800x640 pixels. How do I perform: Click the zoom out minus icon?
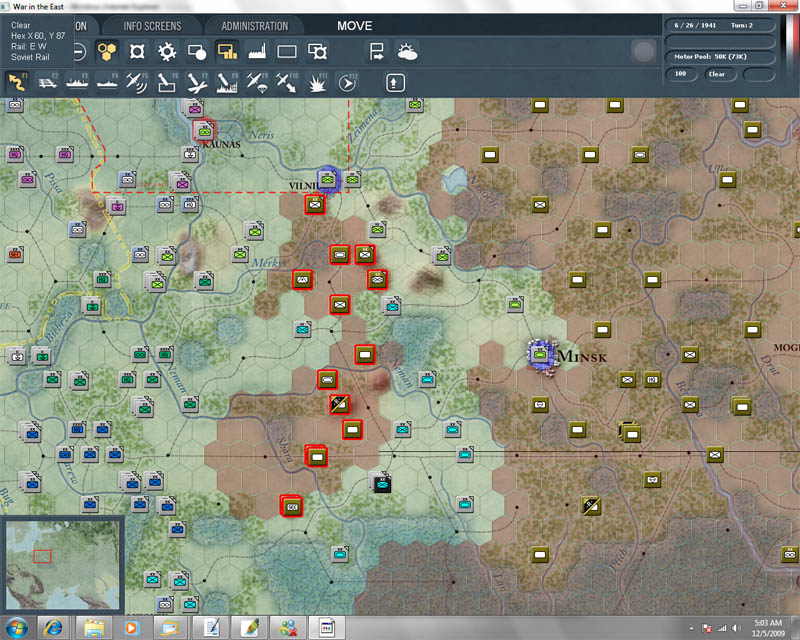coord(79,52)
